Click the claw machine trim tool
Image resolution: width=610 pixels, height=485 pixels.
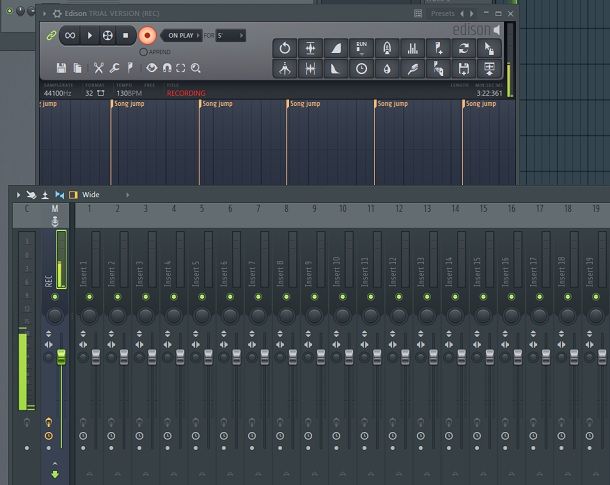pos(285,69)
